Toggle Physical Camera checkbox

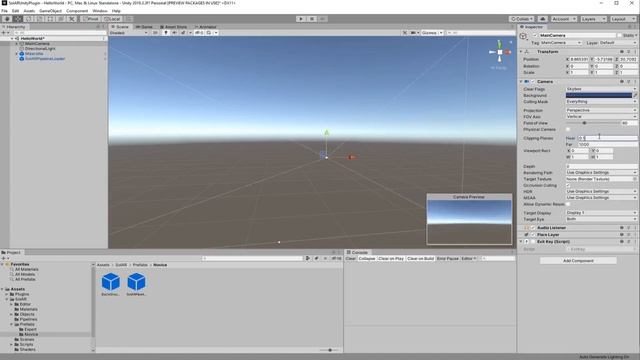568,129
